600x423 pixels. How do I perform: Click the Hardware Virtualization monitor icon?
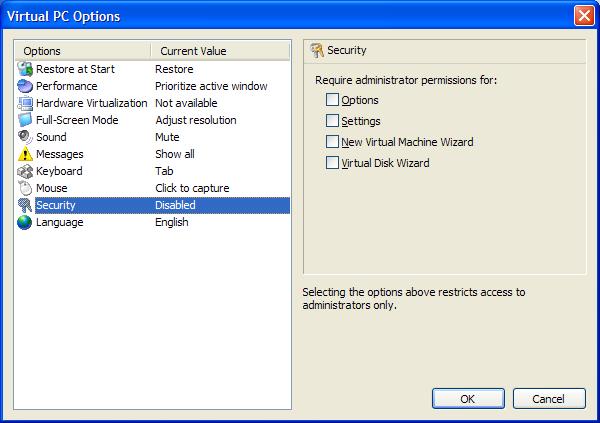coord(25,103)
